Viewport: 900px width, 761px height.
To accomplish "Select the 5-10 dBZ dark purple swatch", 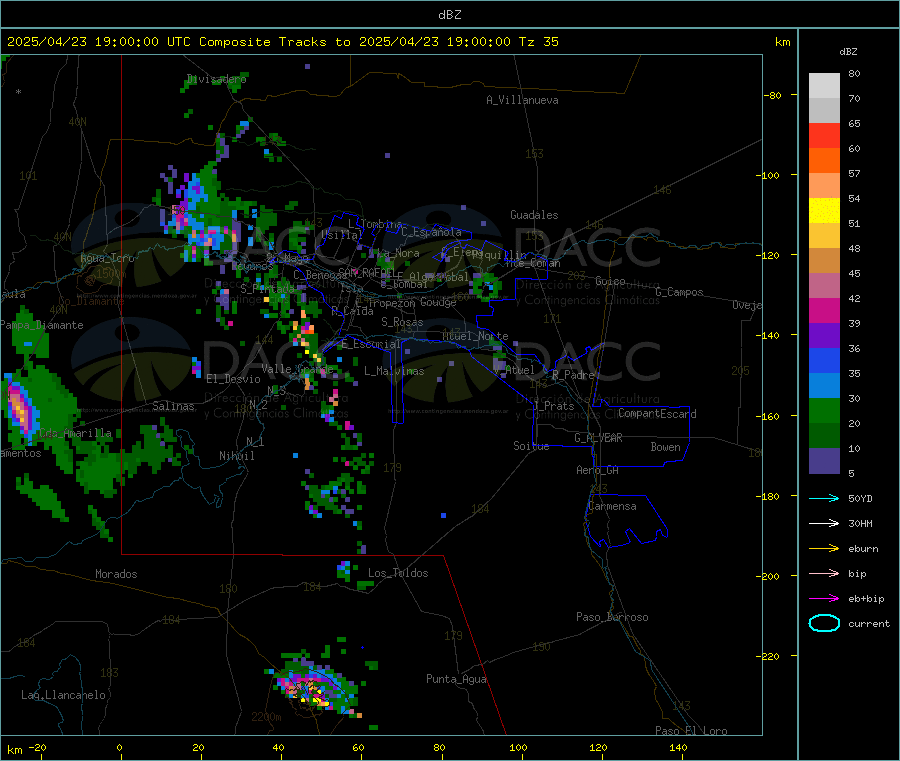I will pyautogui.click(x=824, y=461).
